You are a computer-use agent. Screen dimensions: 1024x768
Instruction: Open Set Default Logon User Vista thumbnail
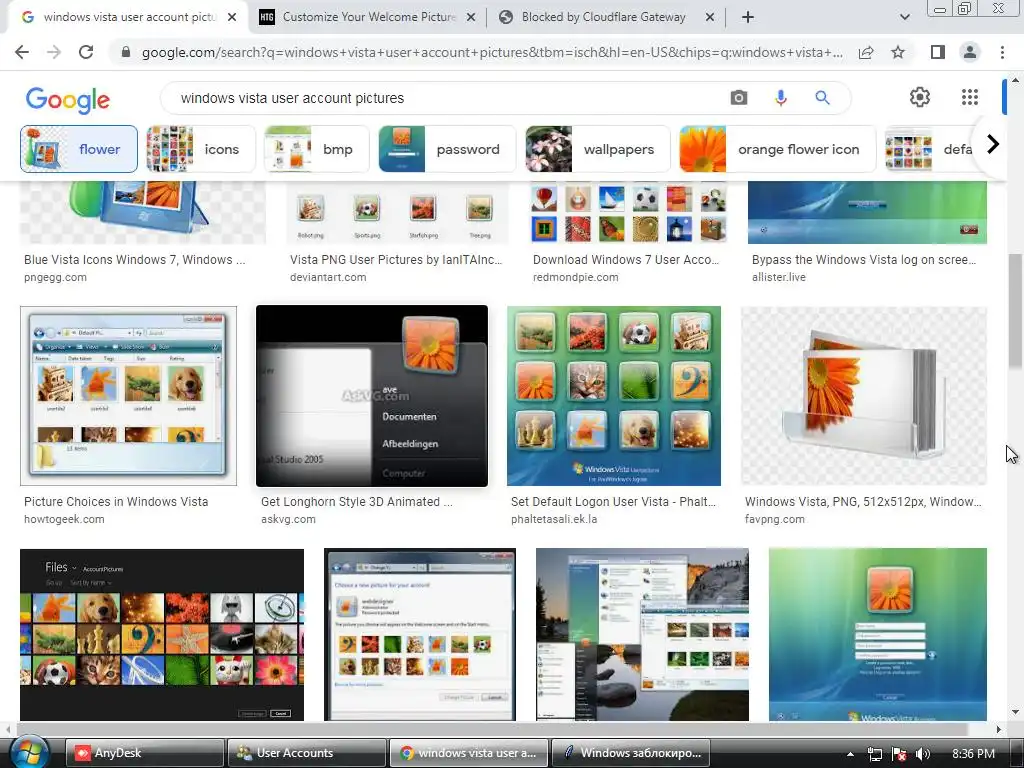click(x=614, y=396)
